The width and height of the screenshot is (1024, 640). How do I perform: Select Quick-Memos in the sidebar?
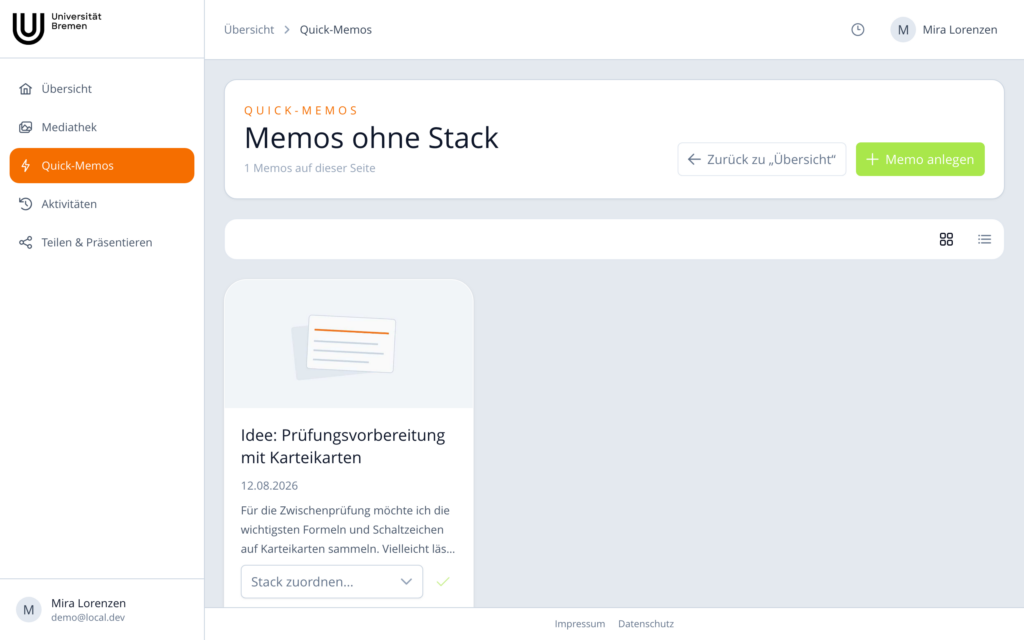pos(102,165)
